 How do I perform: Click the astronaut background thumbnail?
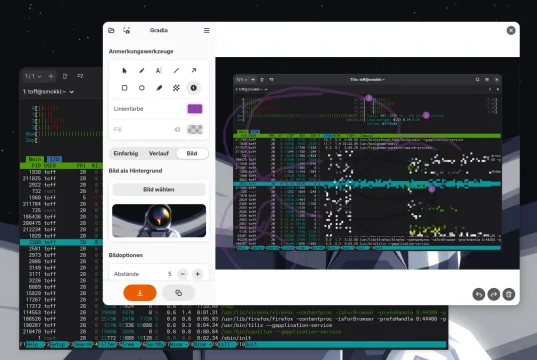(x=159, y=221)
